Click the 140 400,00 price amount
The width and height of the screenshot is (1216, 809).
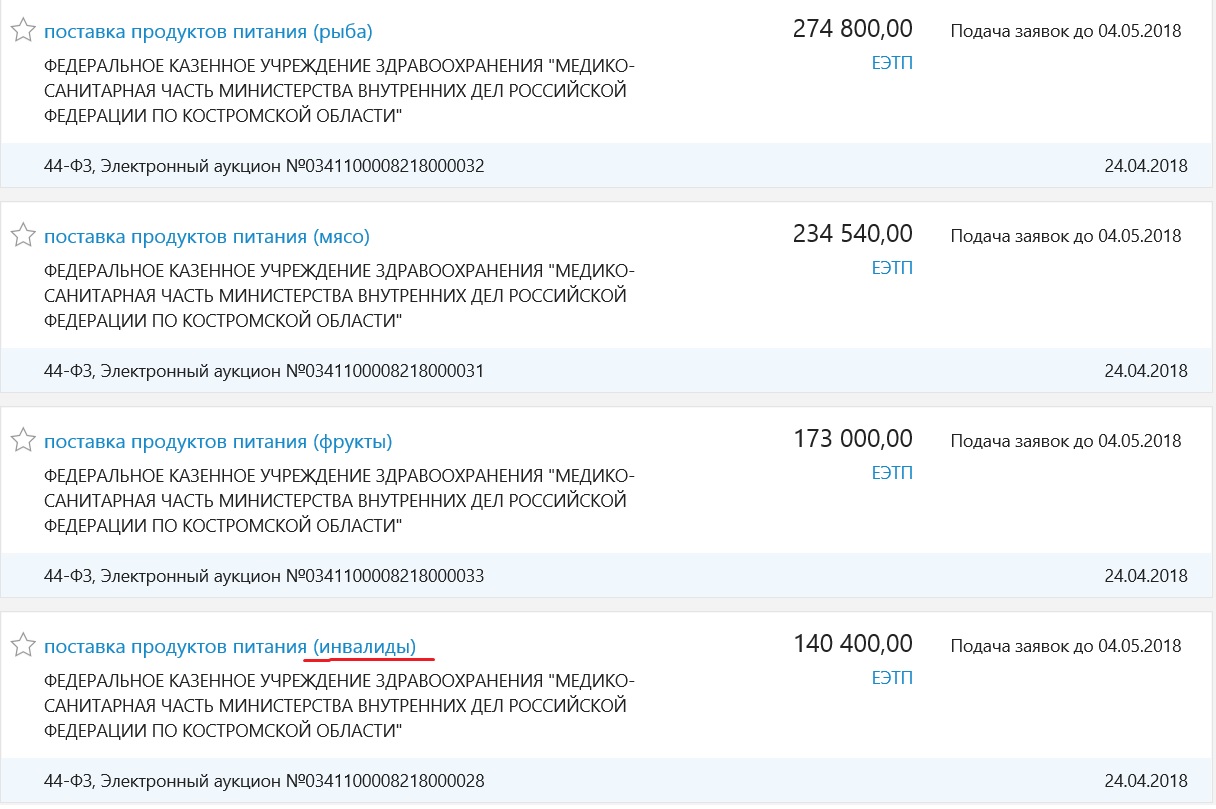[852, 644]
